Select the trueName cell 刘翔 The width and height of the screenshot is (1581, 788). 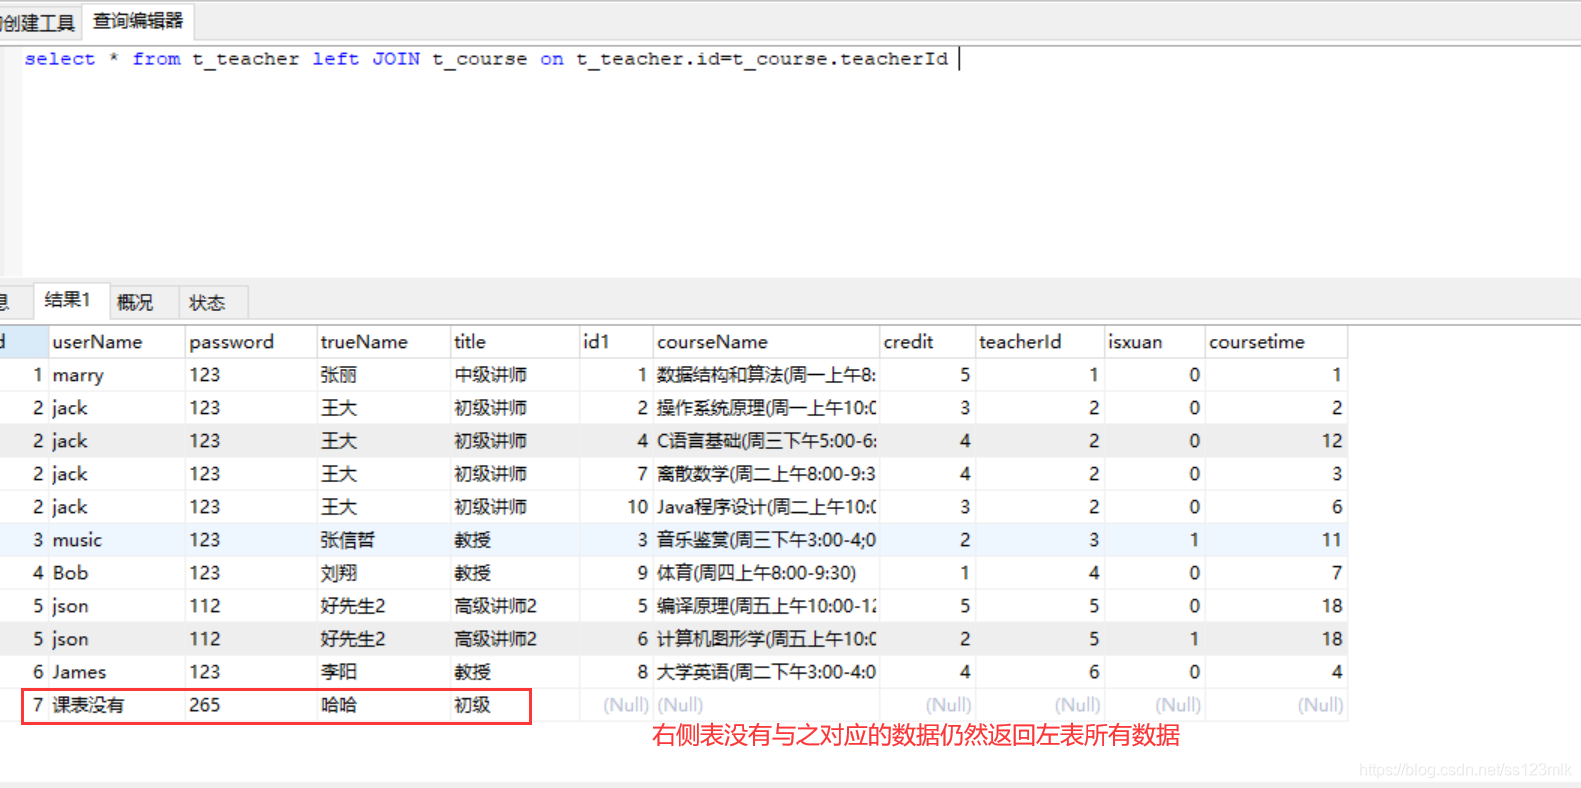coord(384,573)
